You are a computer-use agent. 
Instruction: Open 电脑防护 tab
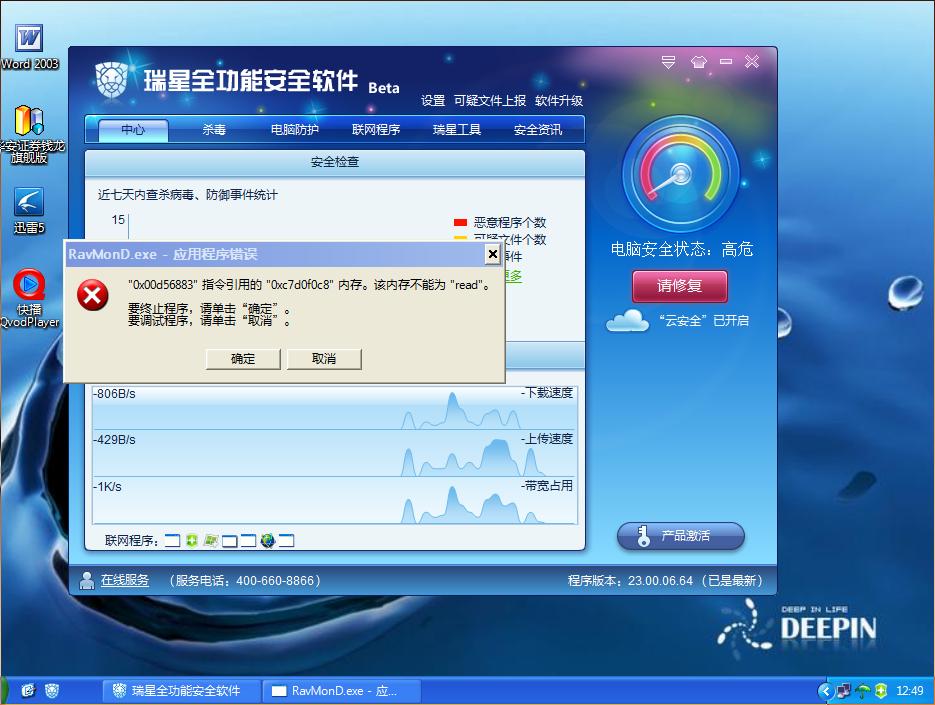(x=295, y=129)
